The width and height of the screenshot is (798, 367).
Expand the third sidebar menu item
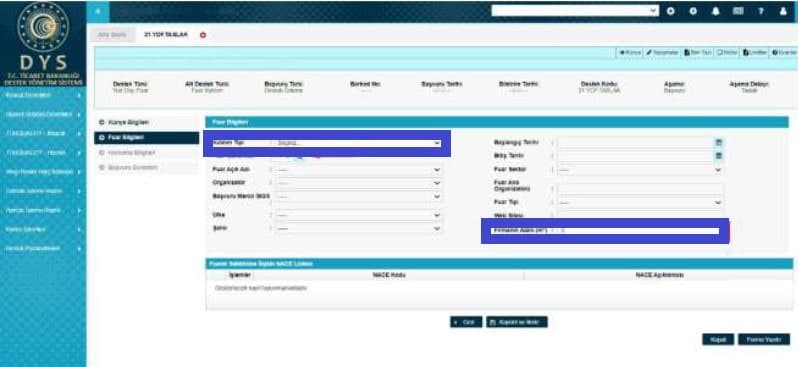click(x=43, y=134)
